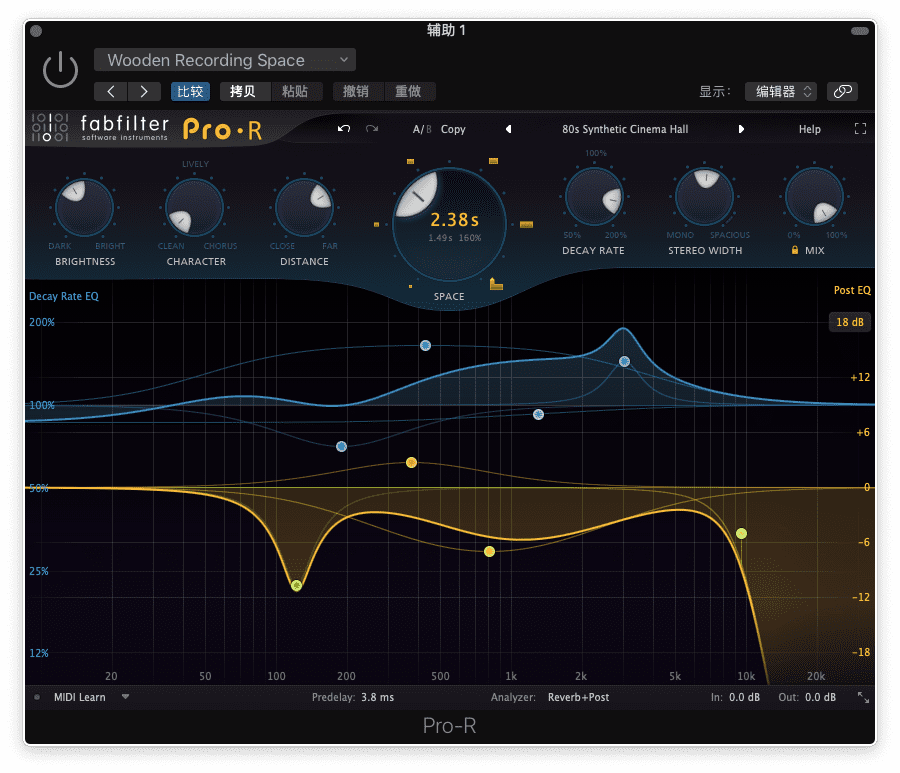The width and height of the screenshot is (900, 773).
Task: Click the small status dot beside MIDI Learn
Action: [37, 697]
